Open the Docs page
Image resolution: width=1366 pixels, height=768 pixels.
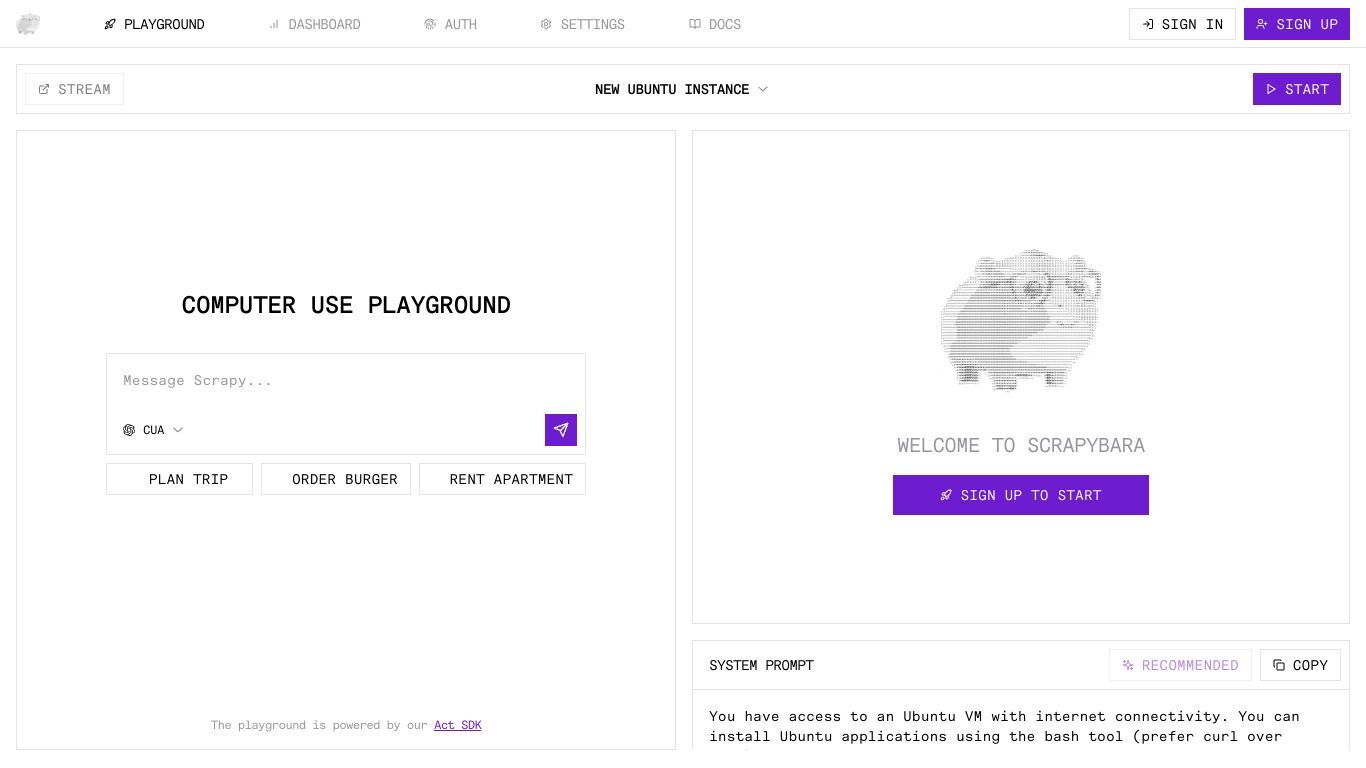(x=715, y=24)
